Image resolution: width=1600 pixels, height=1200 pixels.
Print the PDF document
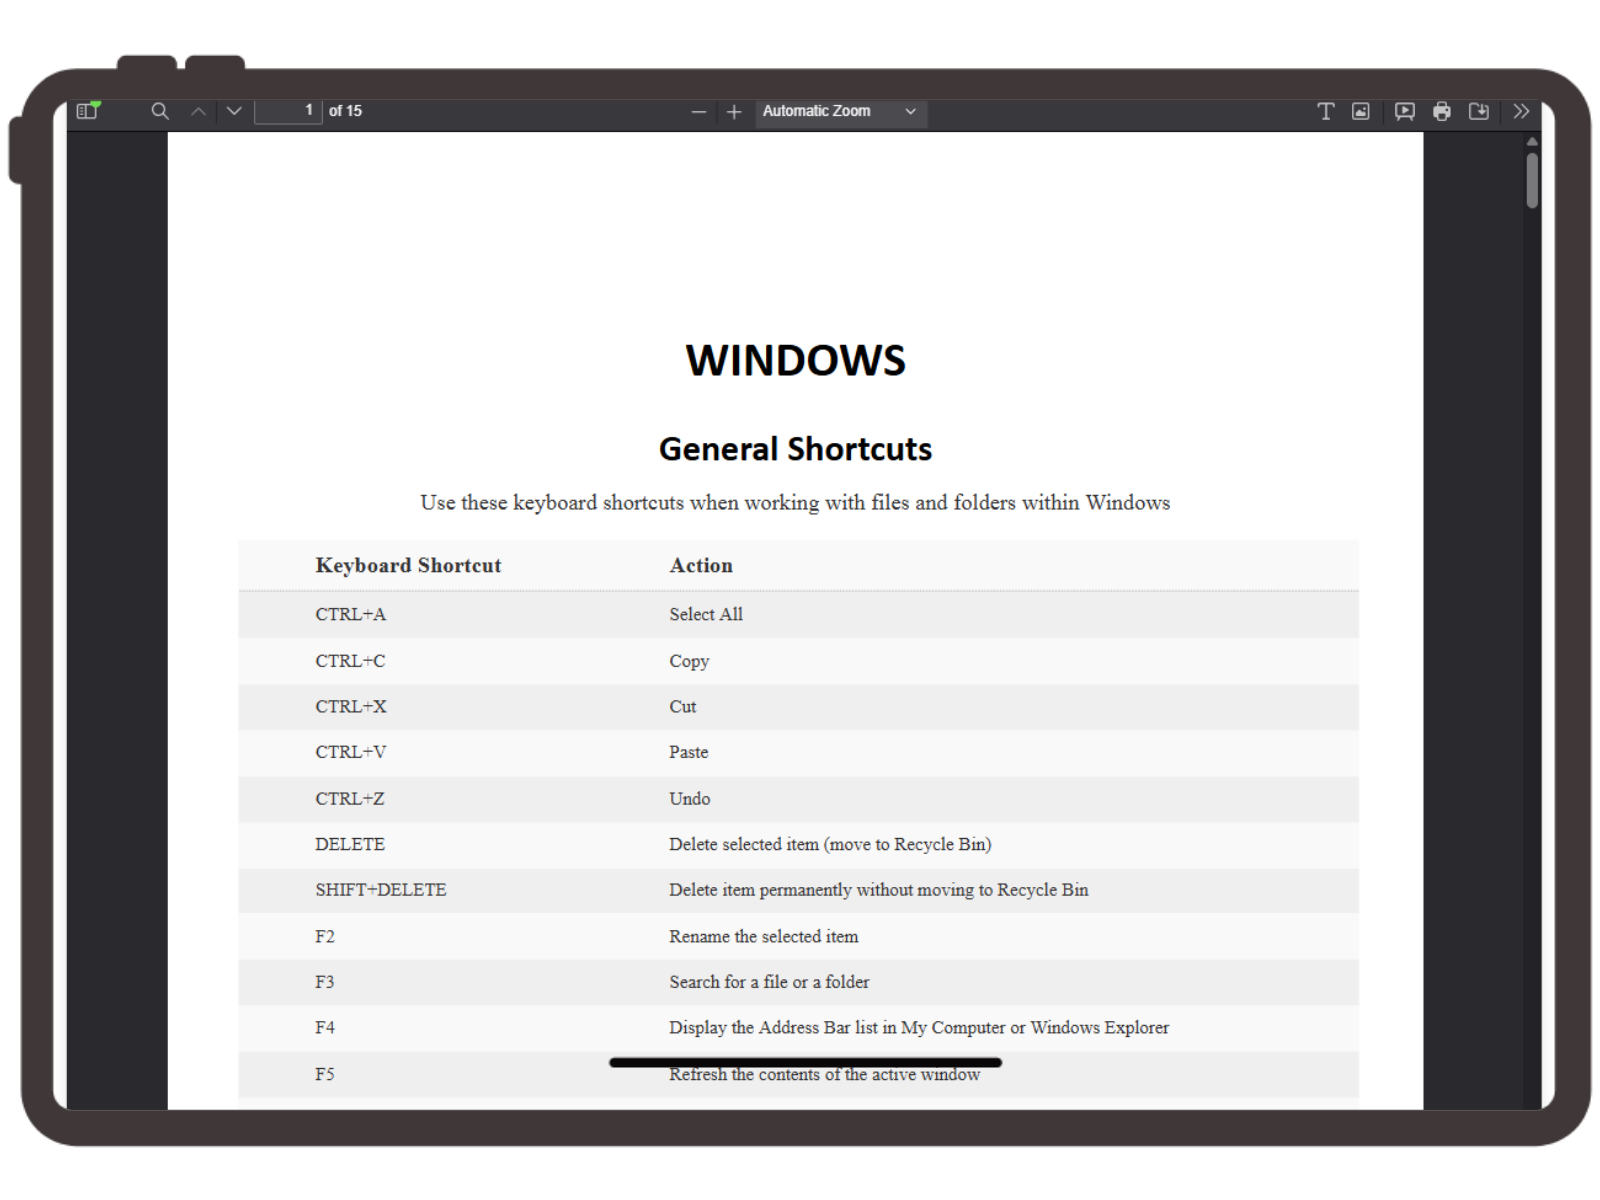(1442, 111)
